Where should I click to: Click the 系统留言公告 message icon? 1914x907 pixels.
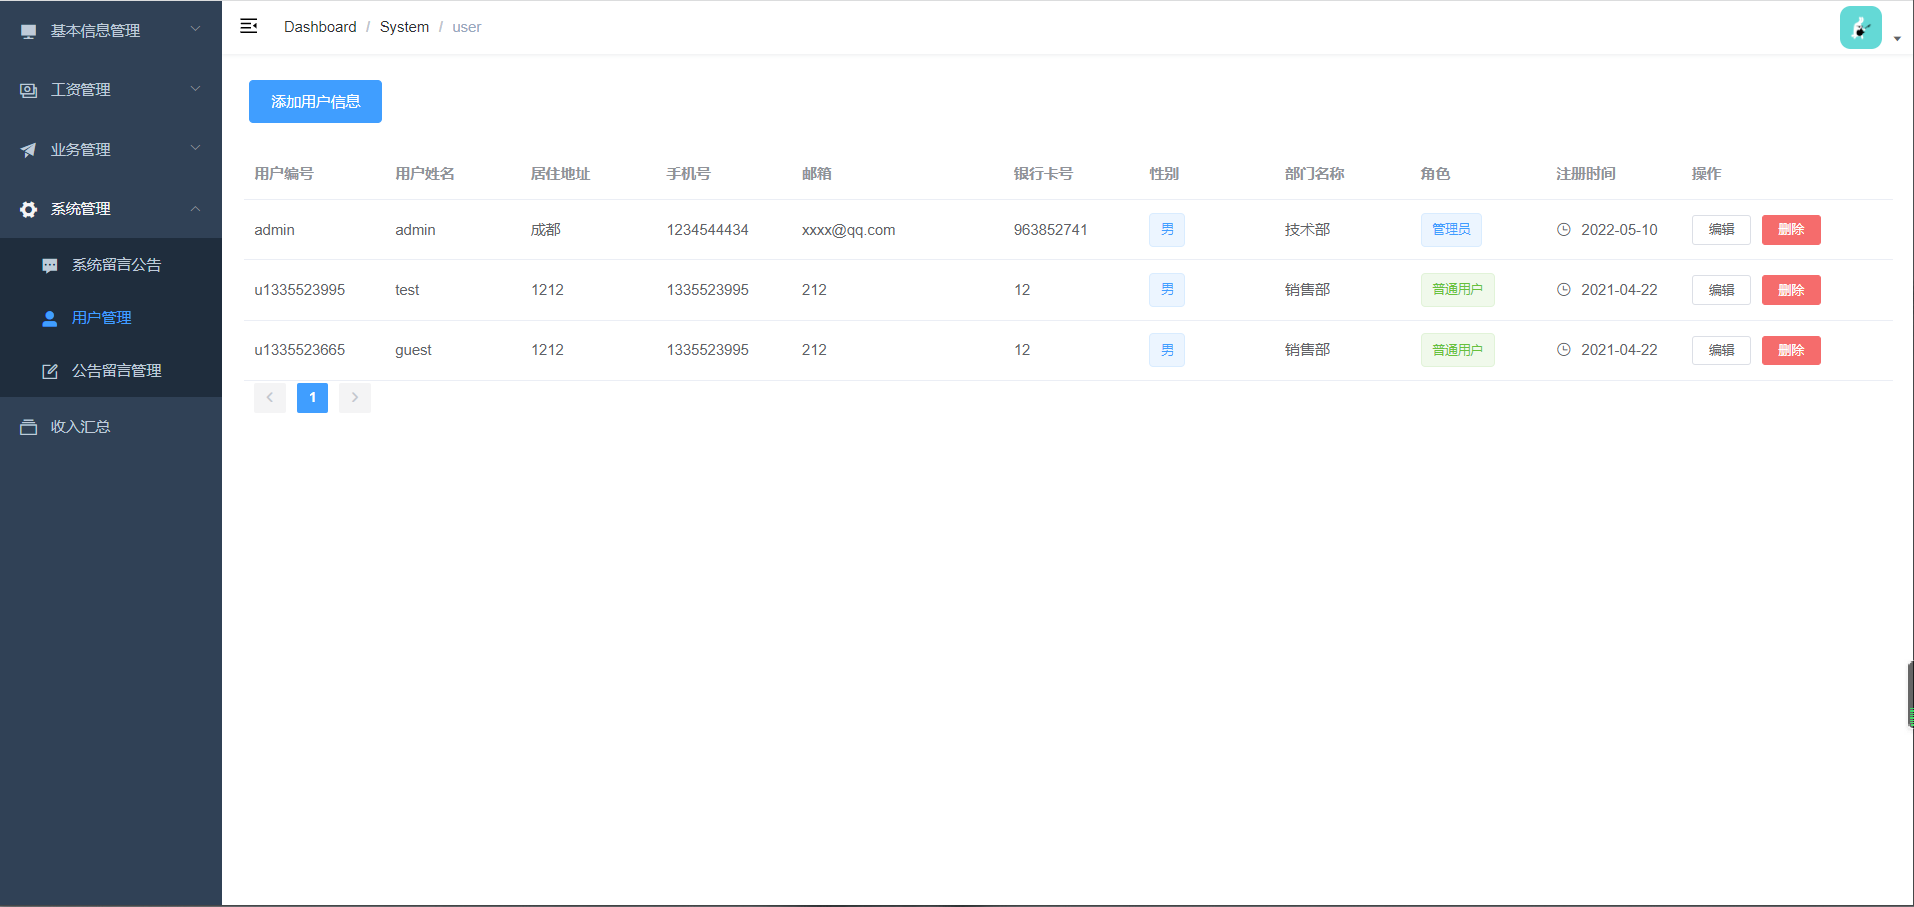(x=50, y=265)
